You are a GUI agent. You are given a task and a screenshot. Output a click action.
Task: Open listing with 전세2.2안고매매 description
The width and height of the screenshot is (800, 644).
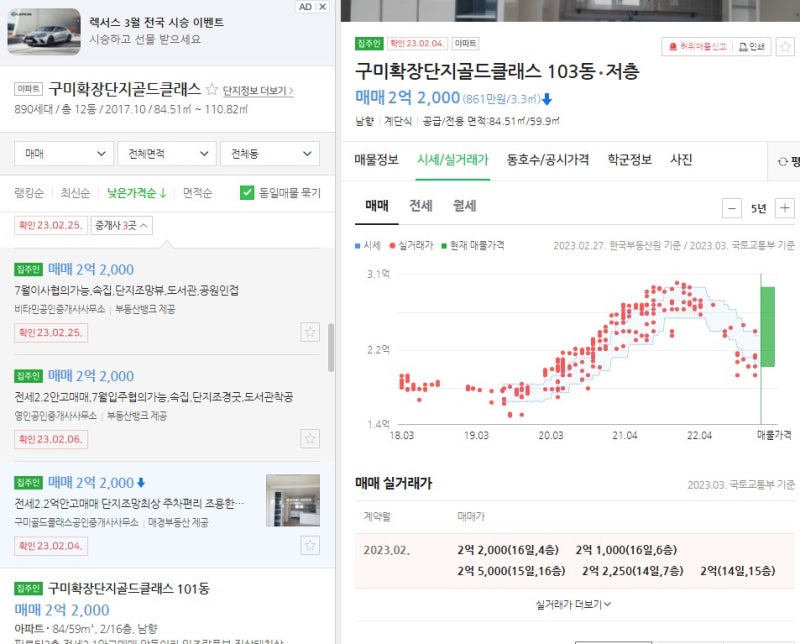154,397
